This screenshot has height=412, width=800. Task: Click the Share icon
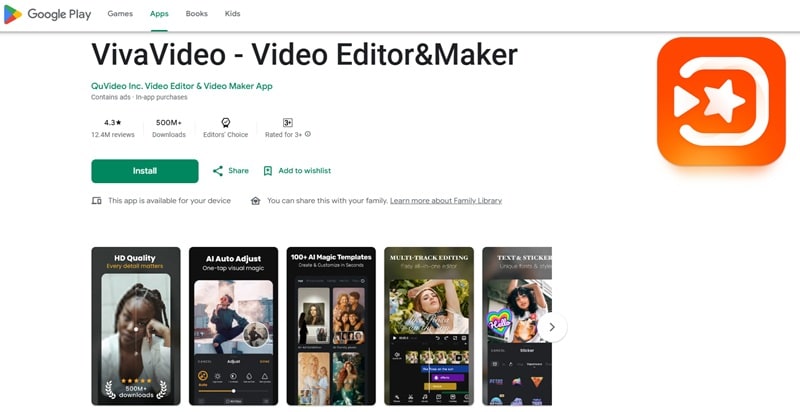click(x=218, y=171)
